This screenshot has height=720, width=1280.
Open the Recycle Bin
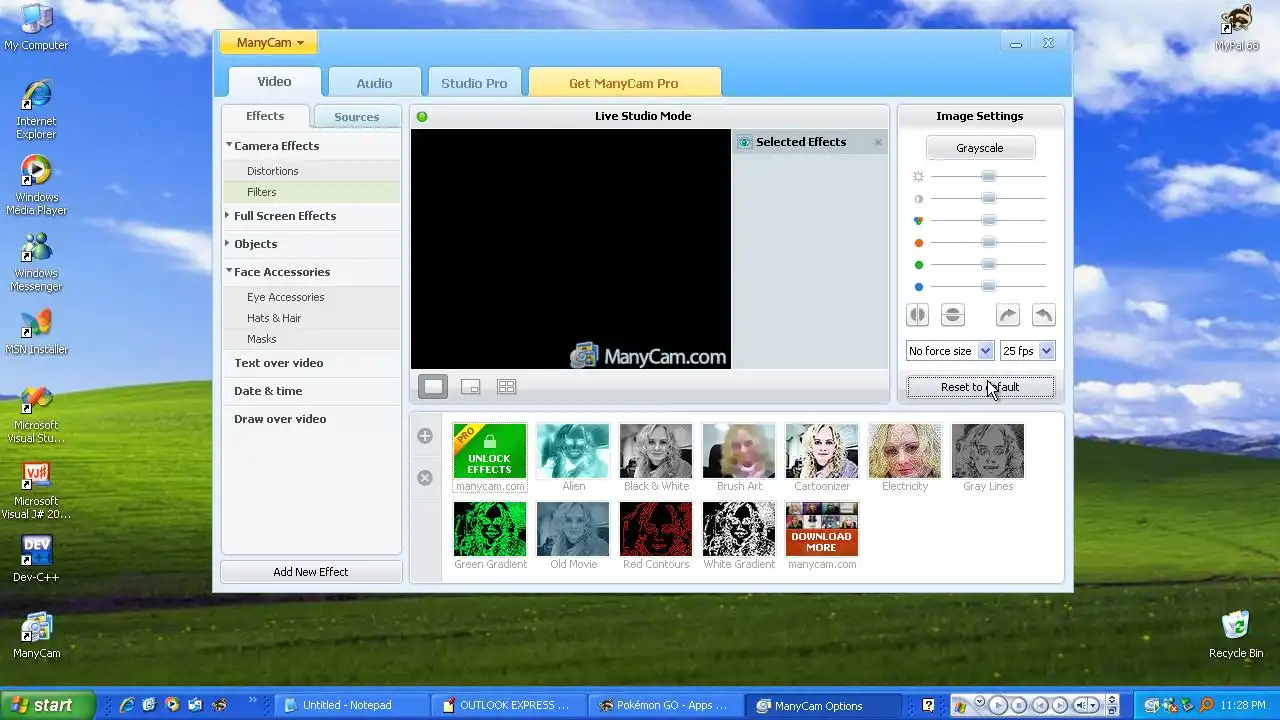1236,636
